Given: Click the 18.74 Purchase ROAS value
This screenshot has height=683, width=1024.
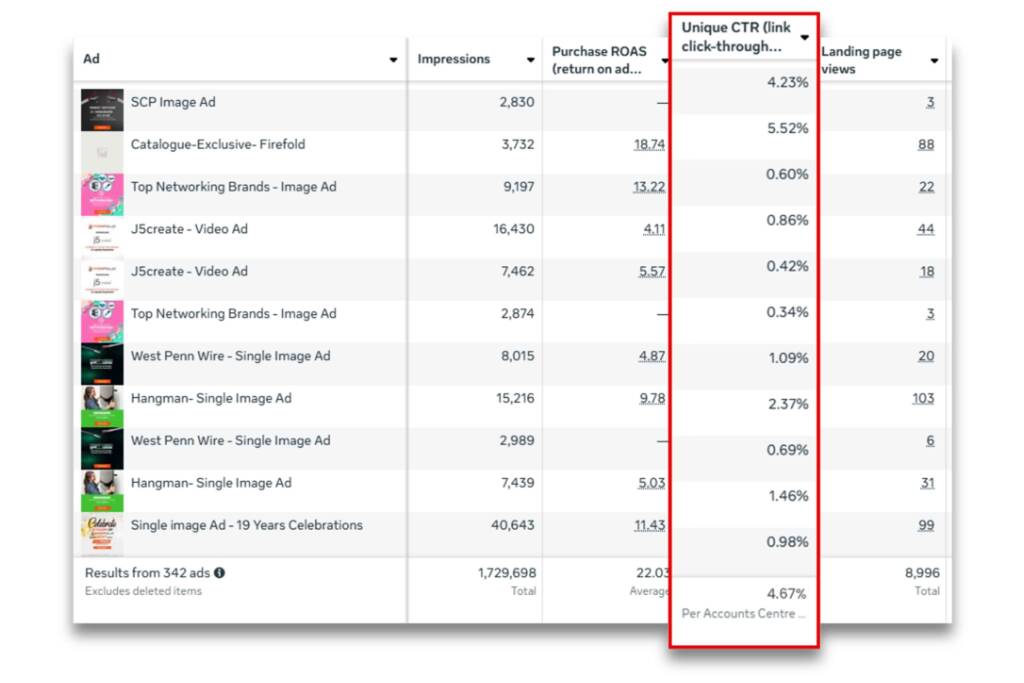Looking at the screenshot, I should 649,145.
